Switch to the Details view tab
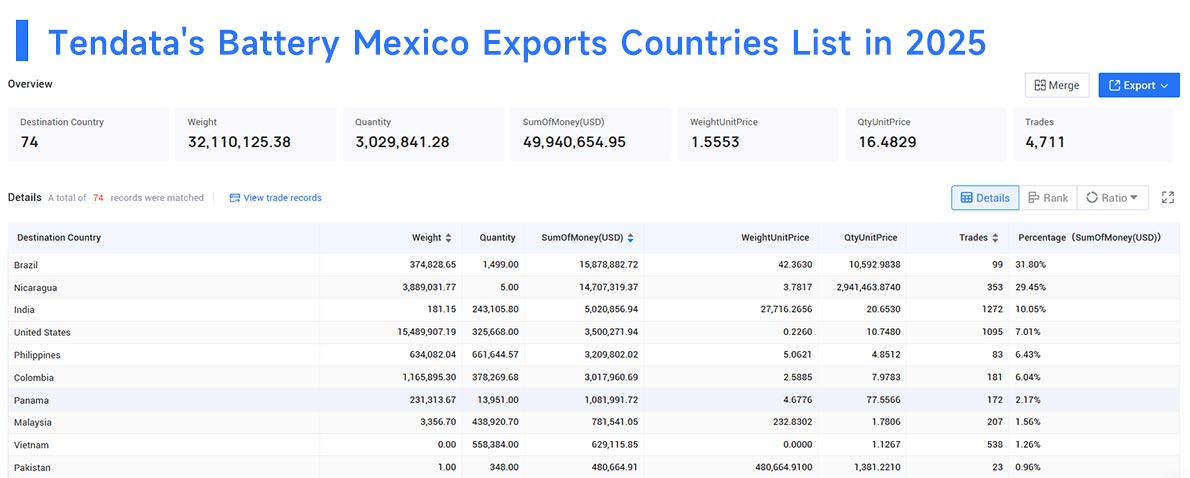 [985, 197]
